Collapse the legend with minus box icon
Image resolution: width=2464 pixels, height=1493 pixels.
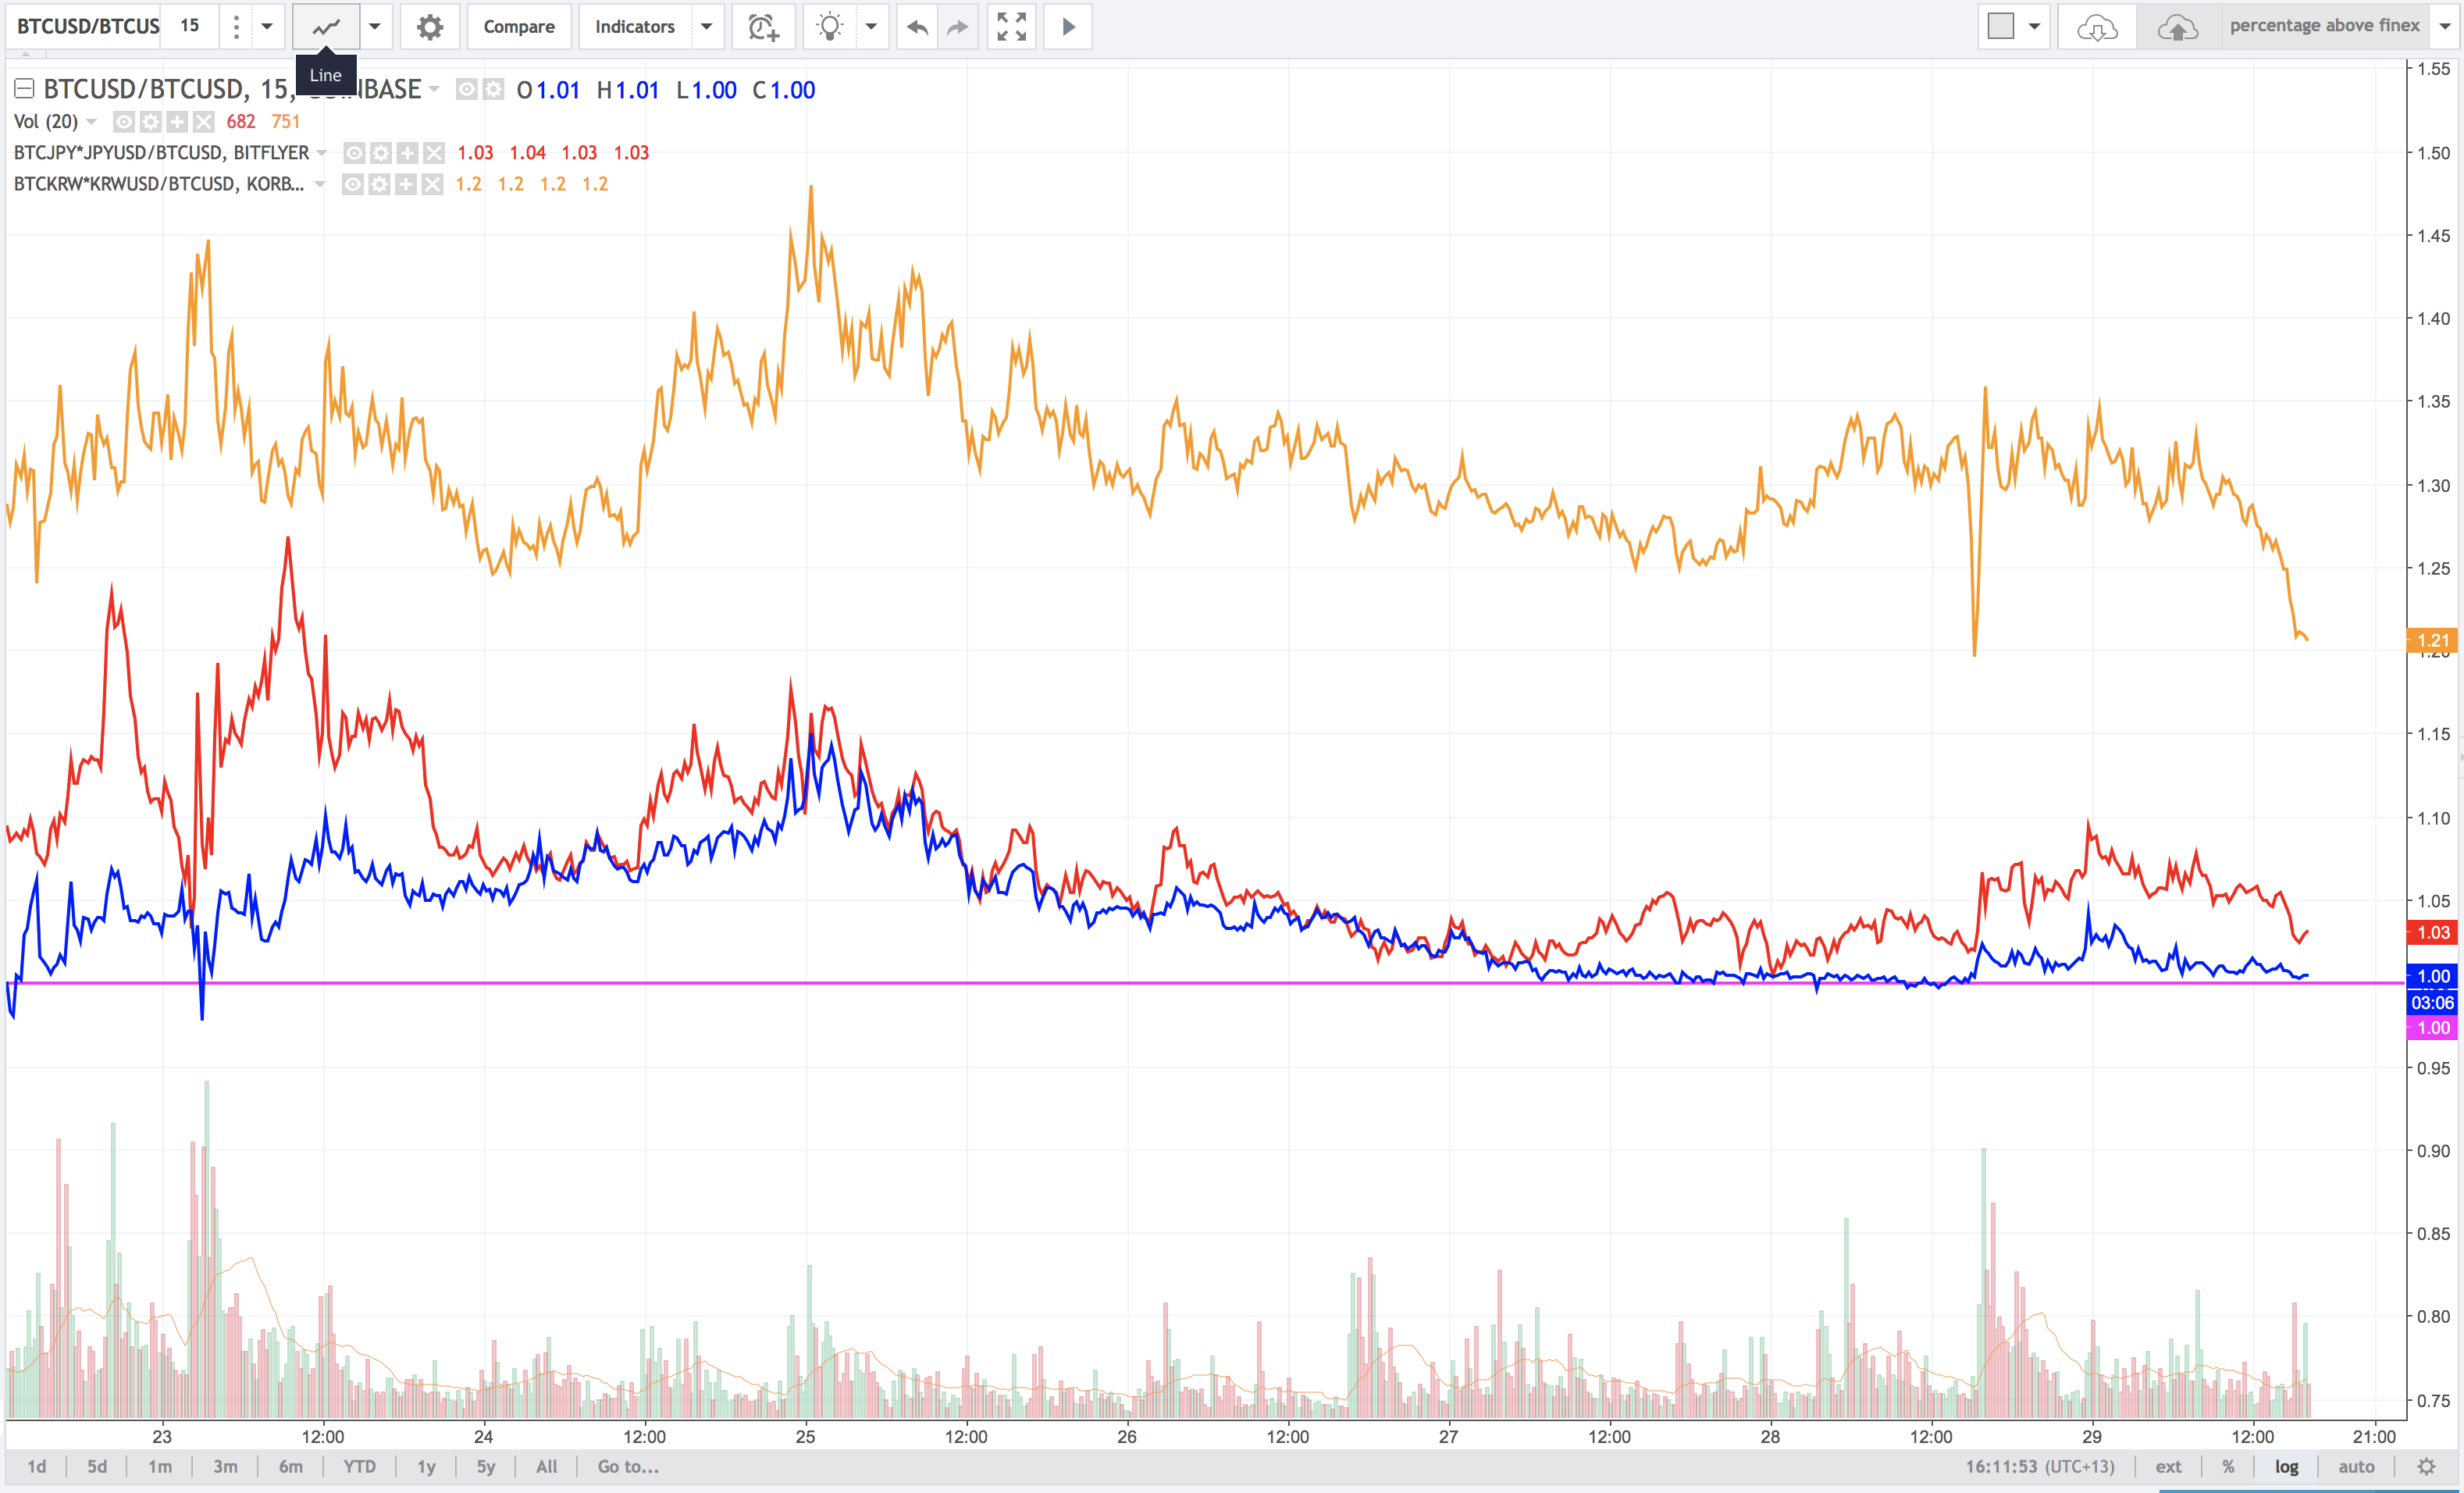pyautogui.click(x=24, y=89)
